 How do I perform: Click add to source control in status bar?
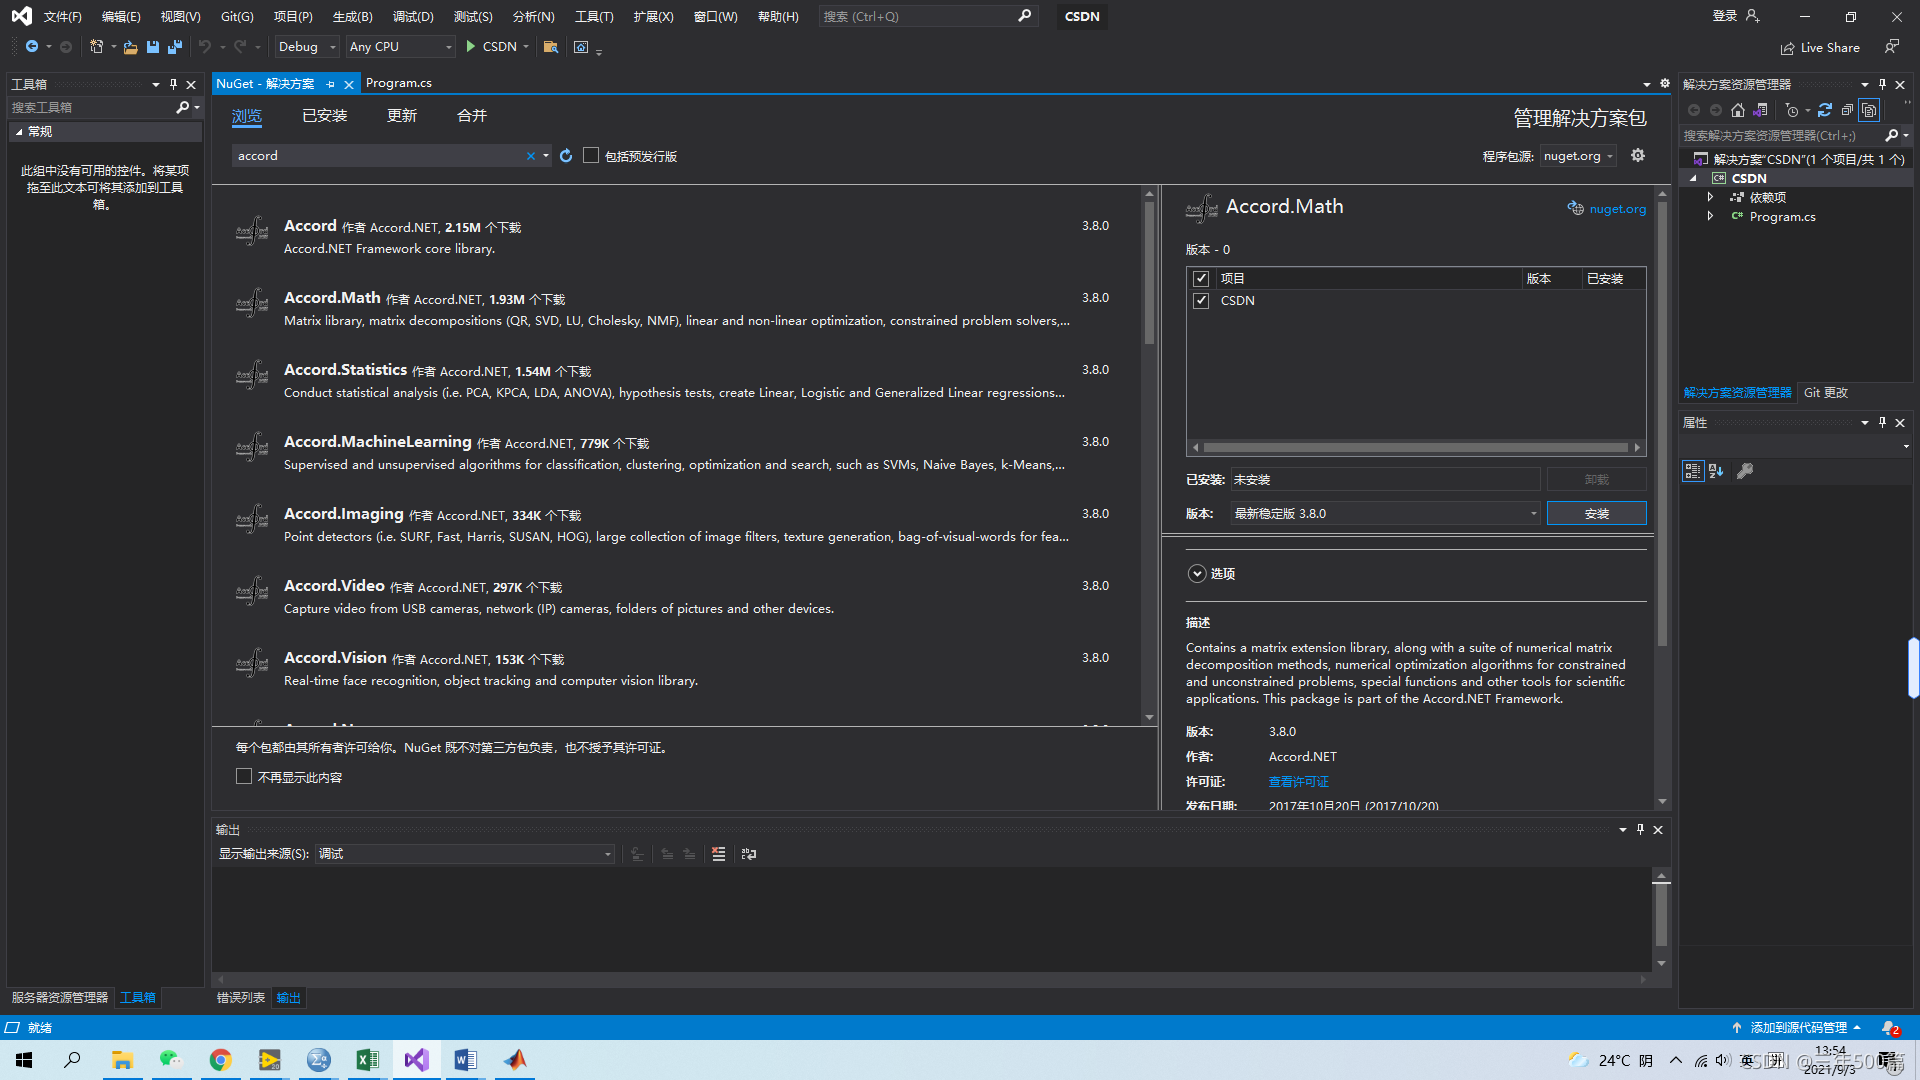[x=1797, y=1028]
